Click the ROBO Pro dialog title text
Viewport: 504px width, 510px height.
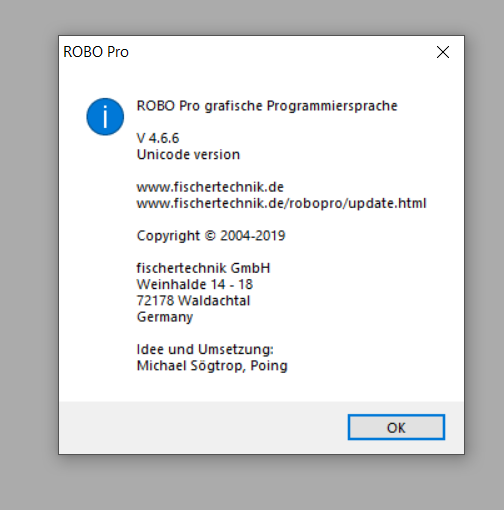pyautogui.click(x=96, y=52)
